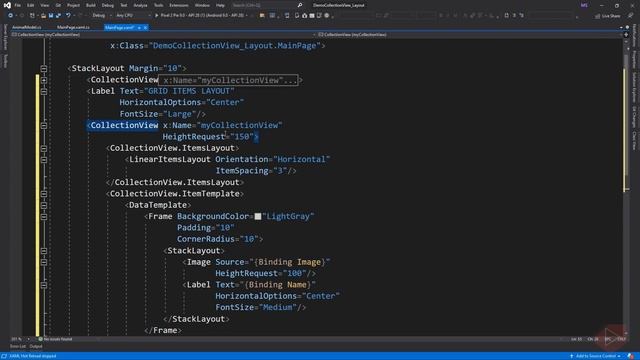
Task: Click the Undo toolbar icon
Action: [x=68, y=16]
